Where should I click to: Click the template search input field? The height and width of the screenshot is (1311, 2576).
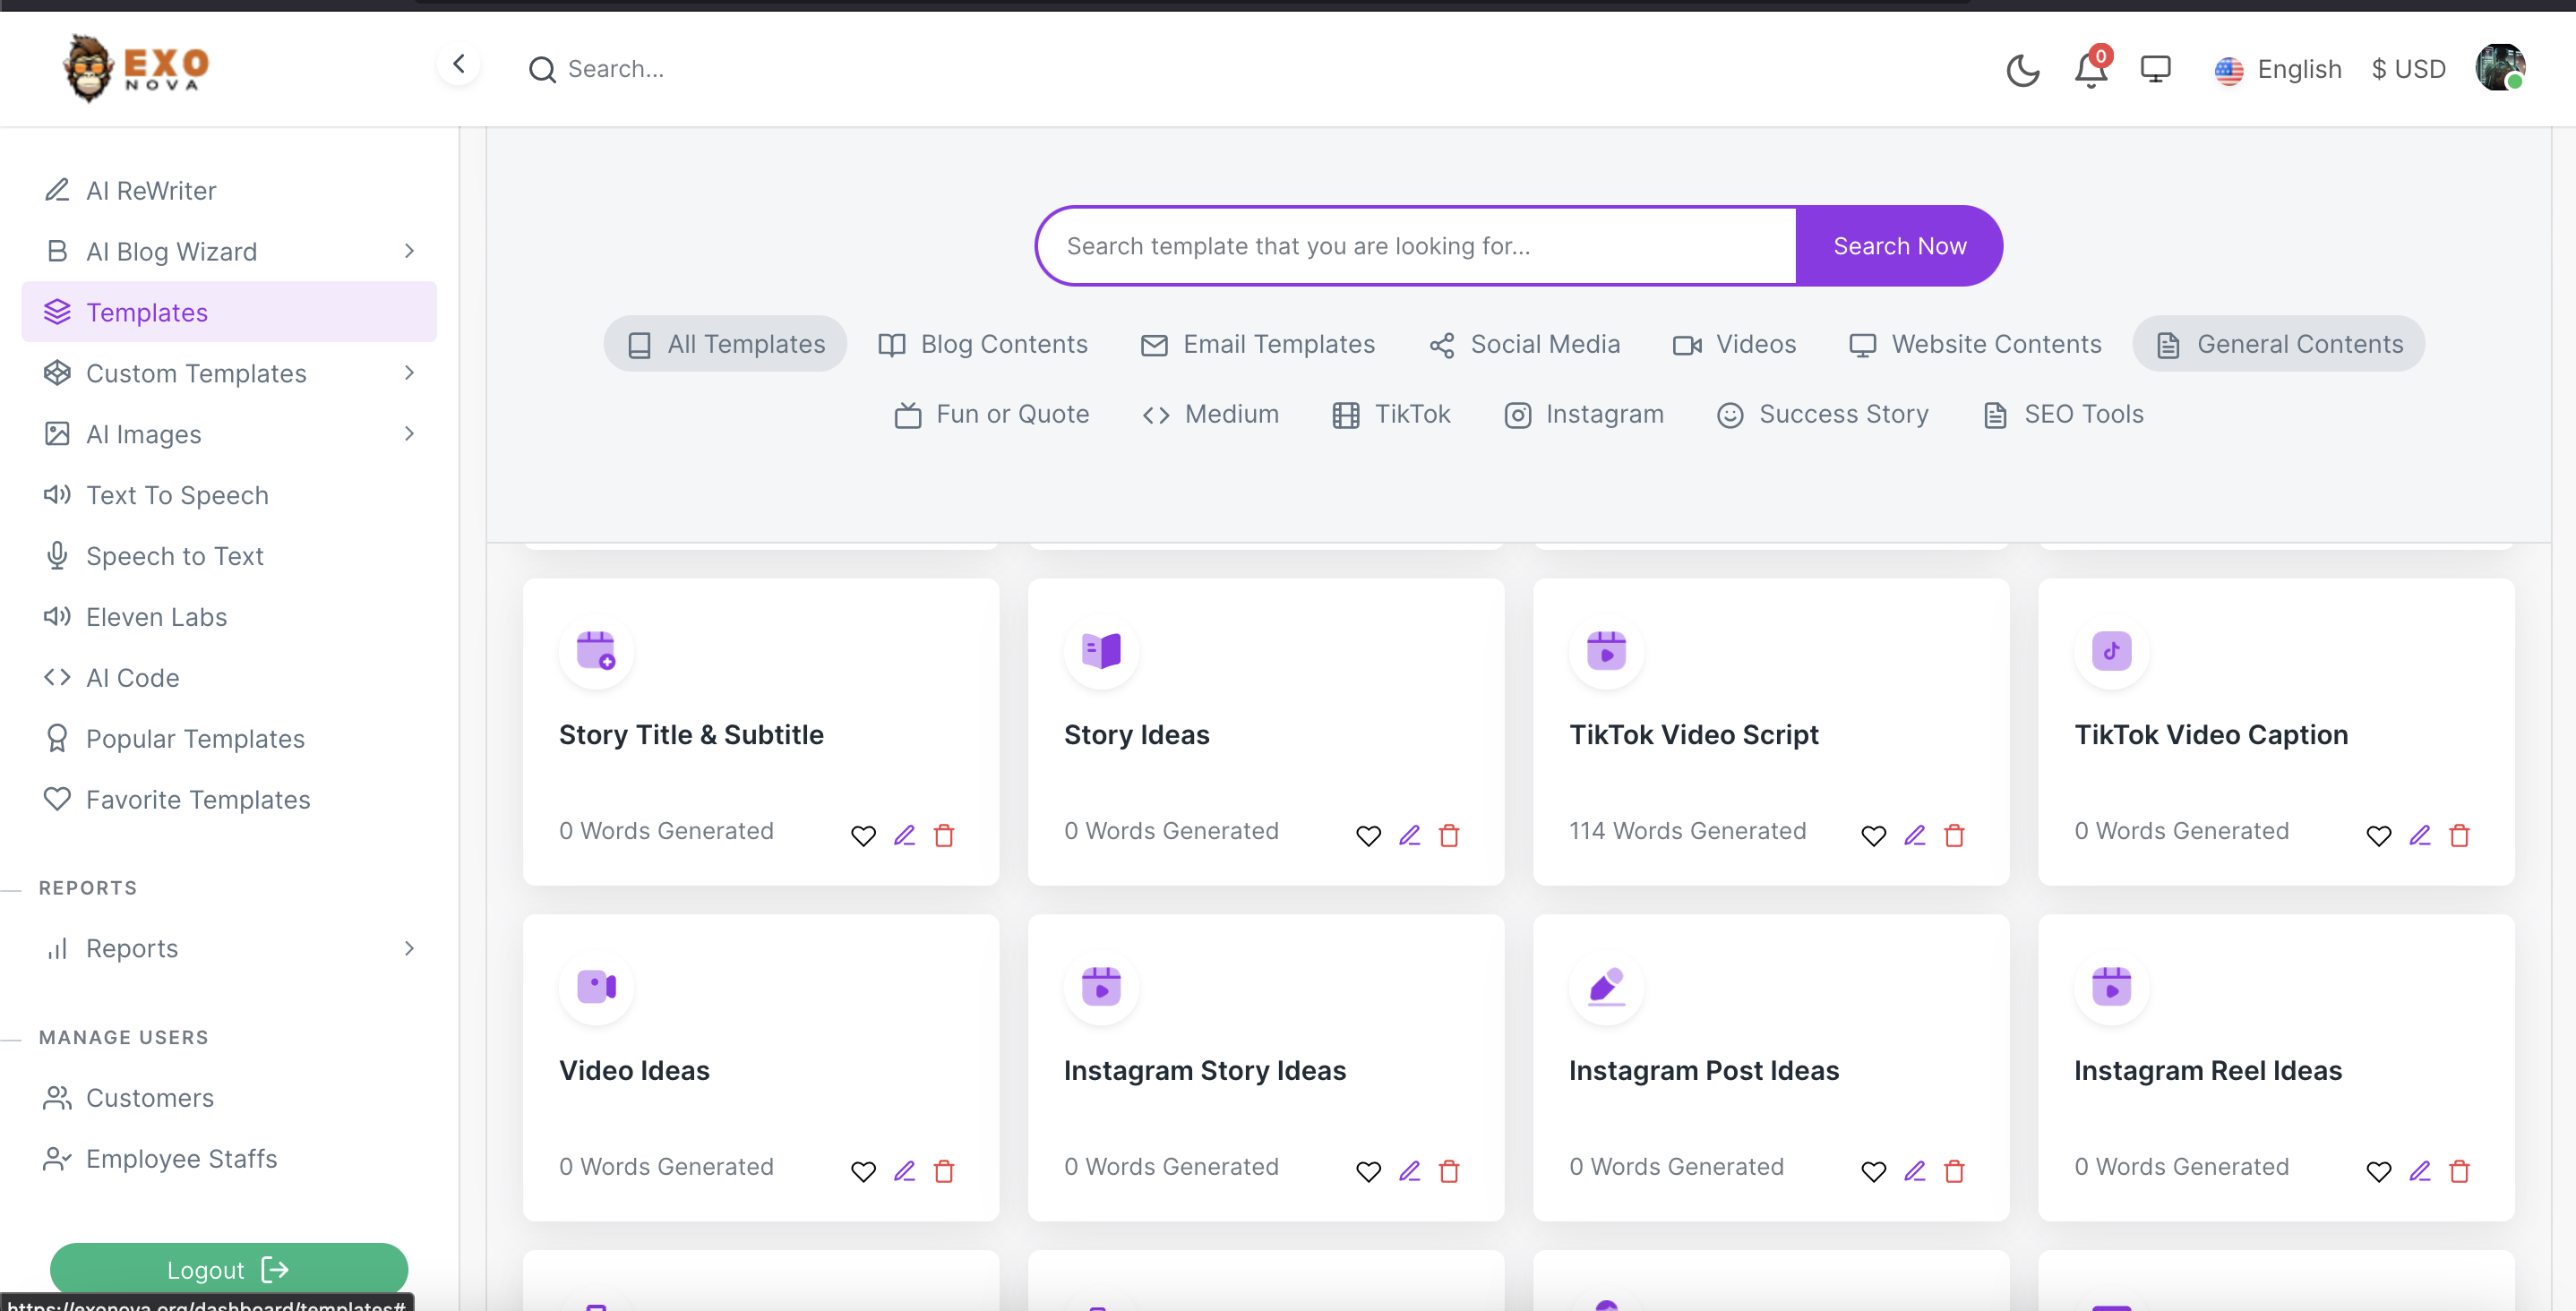tap(1415, 246)
